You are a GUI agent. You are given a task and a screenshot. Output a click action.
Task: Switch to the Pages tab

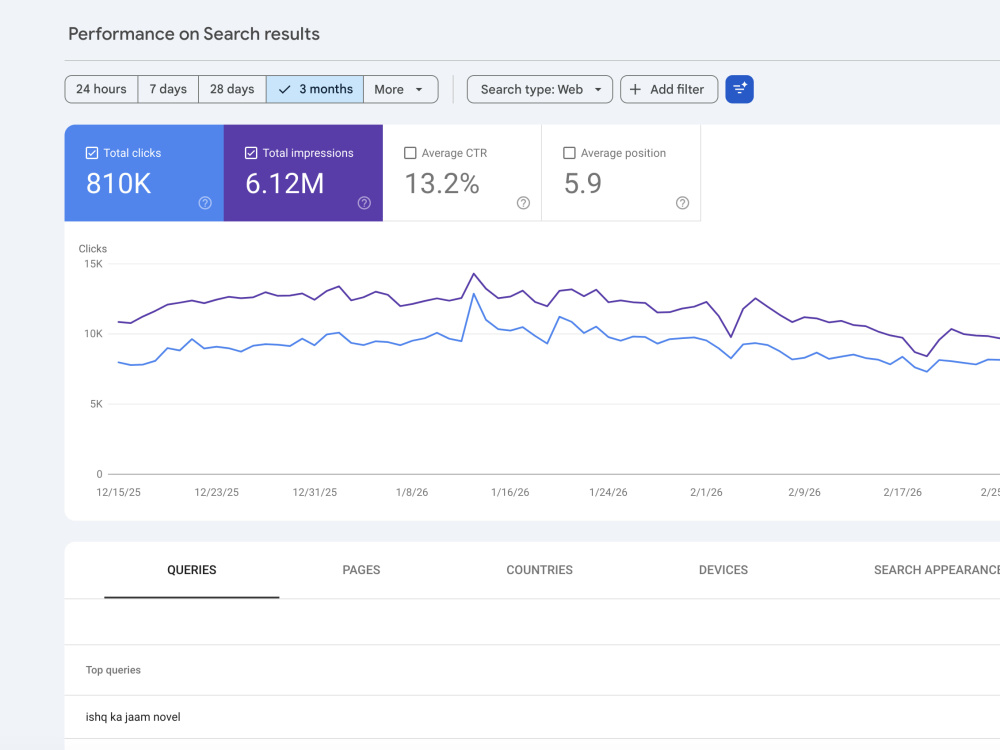click(x=361, y=570)
